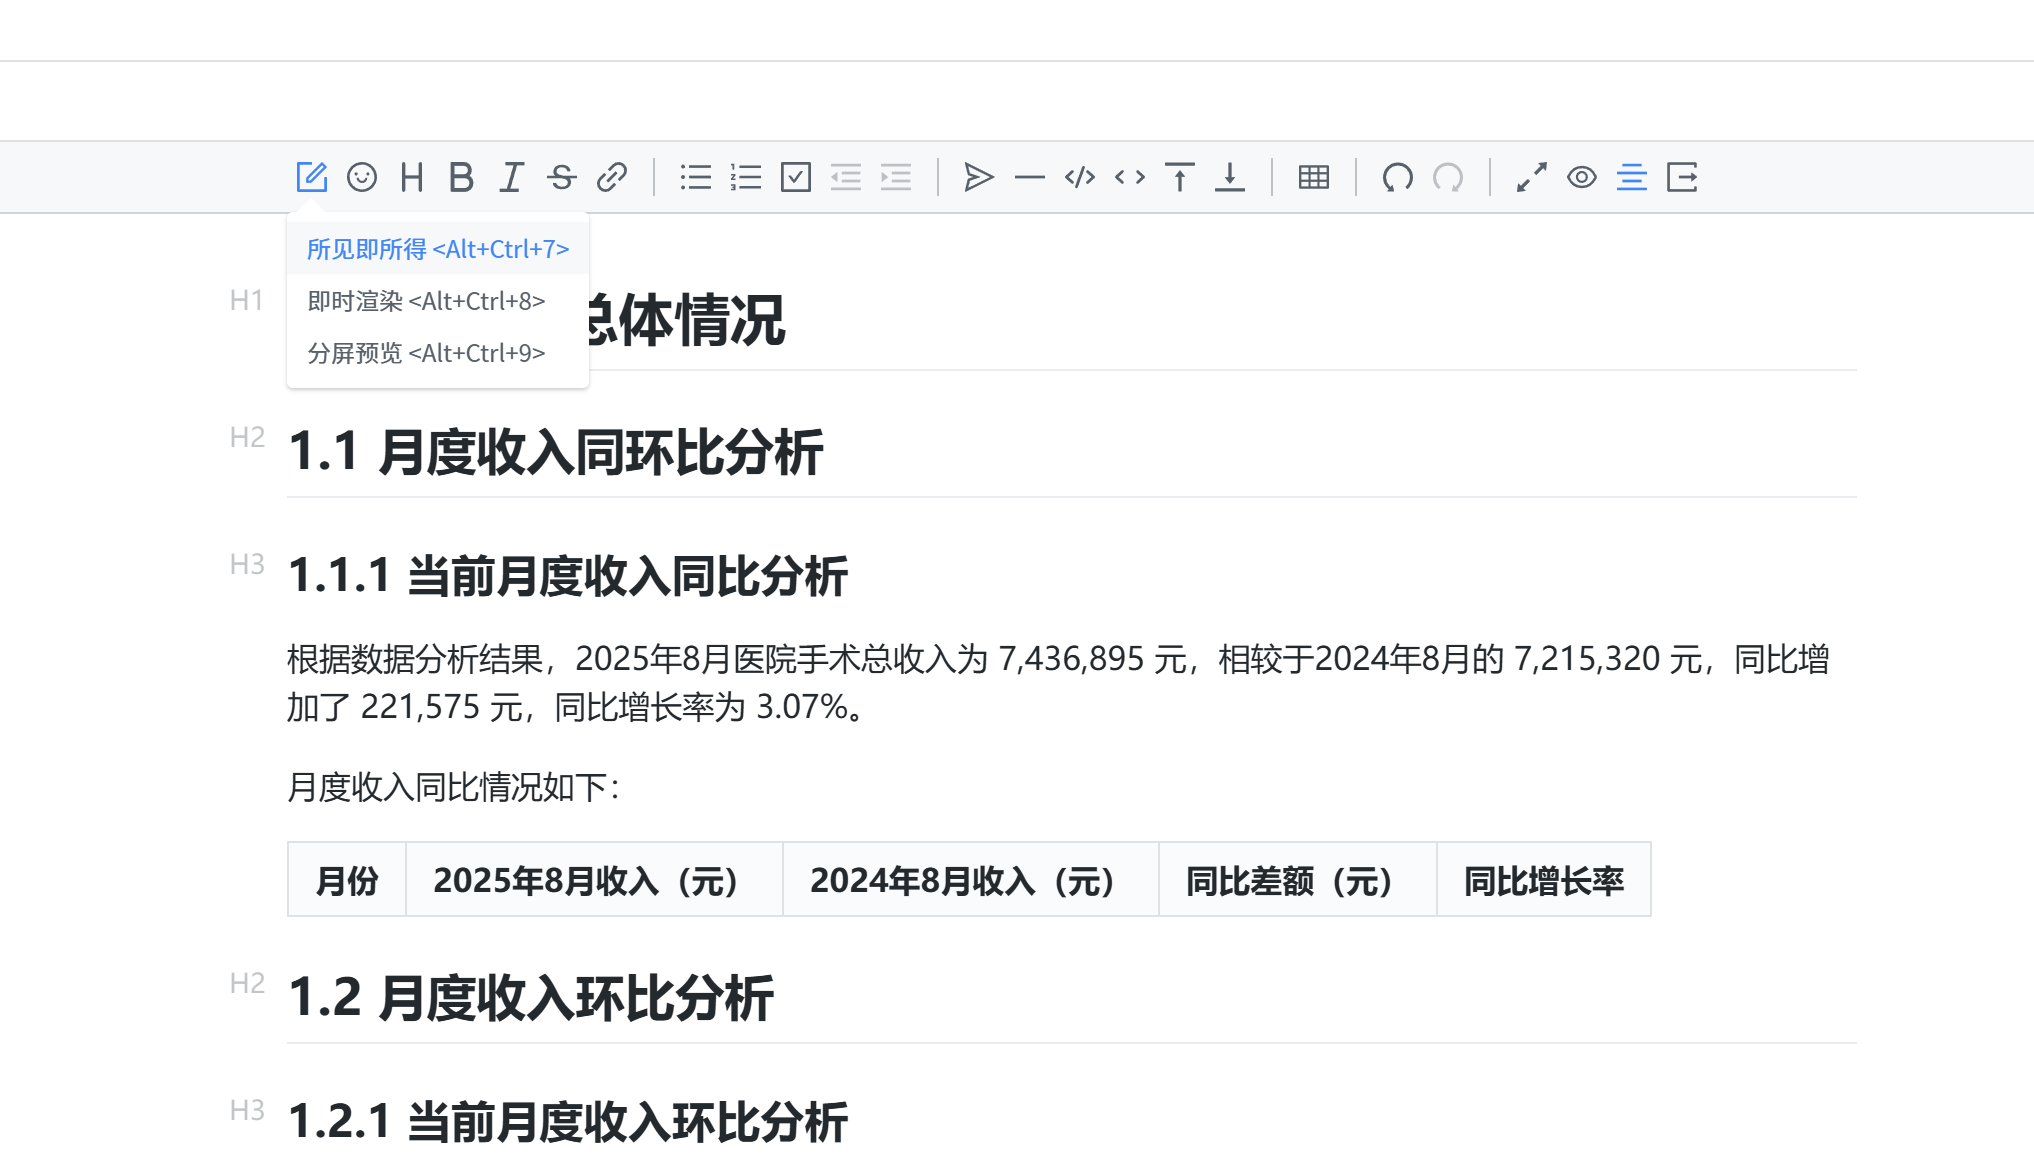The height and width of the screenshot is (1166, 2034).
Task: Apply strikethrough formatting
Action: (x=561, y=177)
